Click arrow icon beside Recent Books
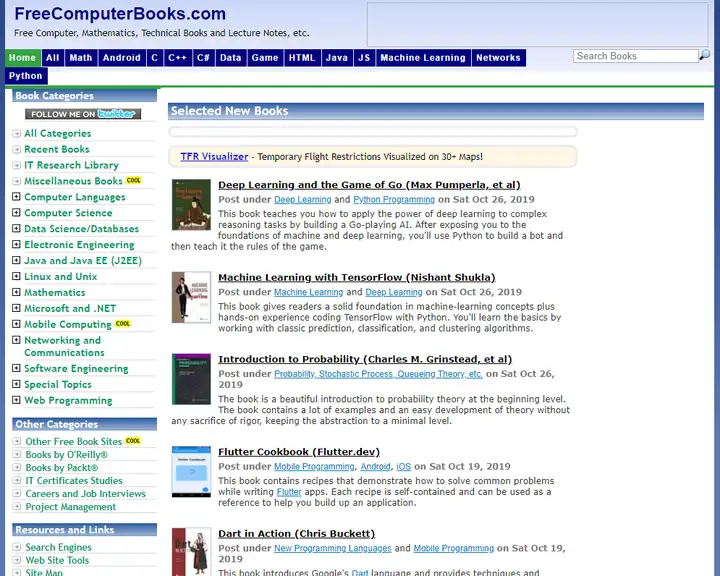Screen dimensions: 720x576 click(17, 149)
